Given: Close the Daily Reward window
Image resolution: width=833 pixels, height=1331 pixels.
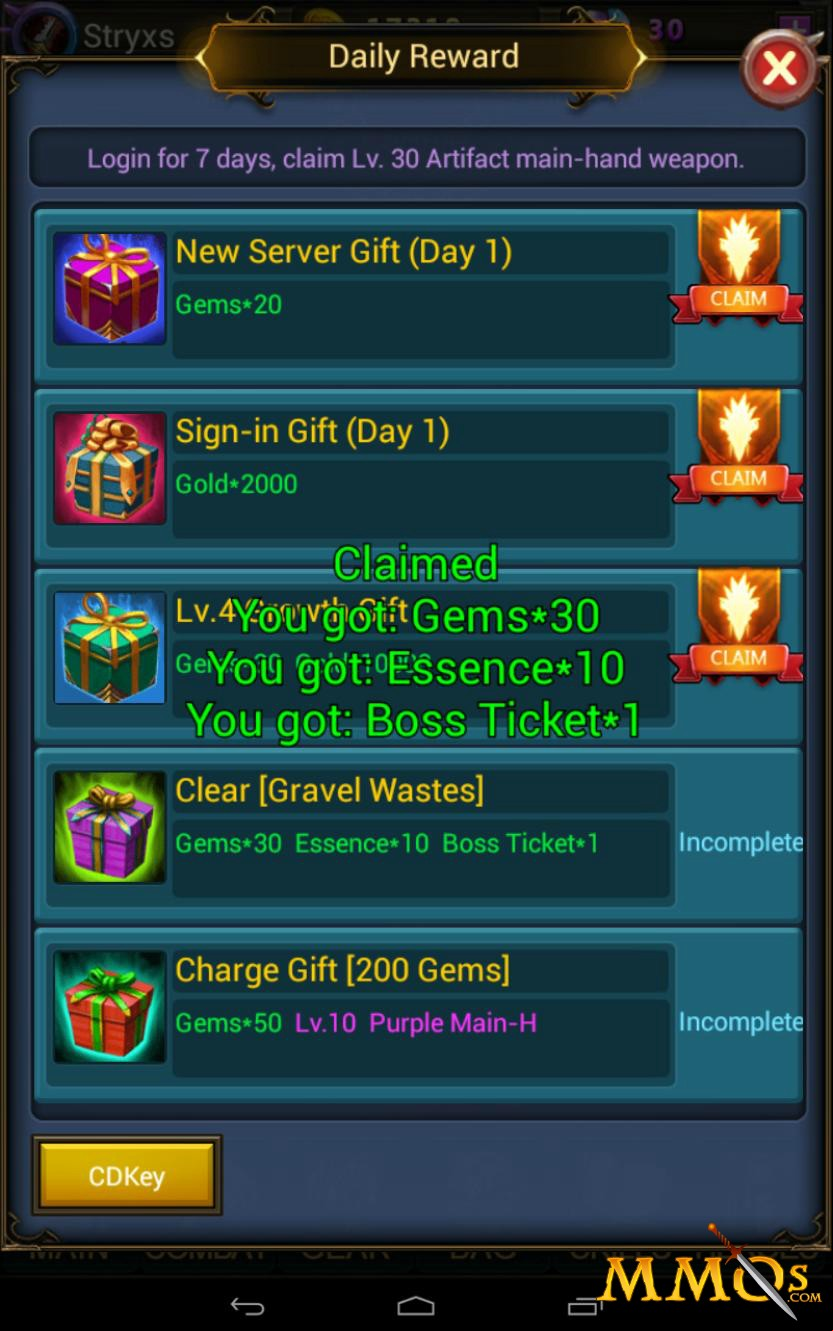Looking at the screenshot, I should (x=779, y=68).
